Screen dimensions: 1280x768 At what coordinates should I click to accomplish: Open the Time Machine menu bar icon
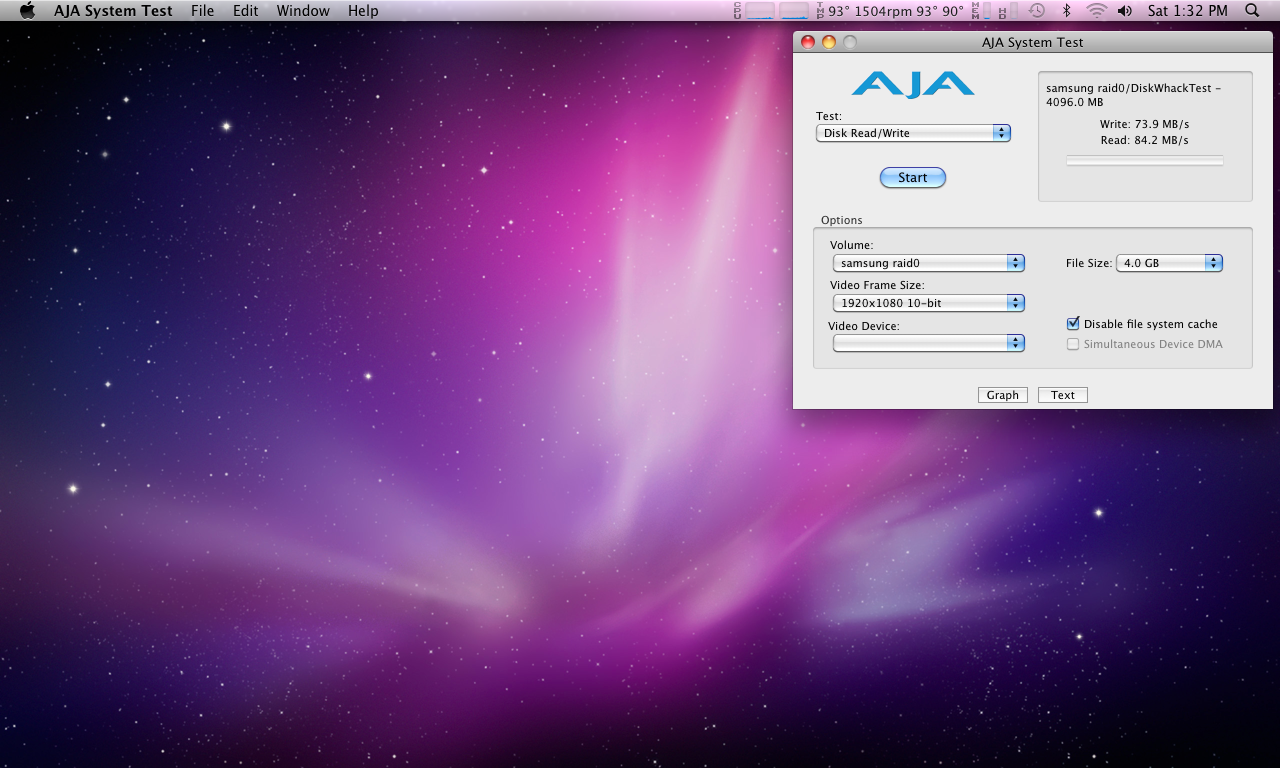click(1037, 10)
